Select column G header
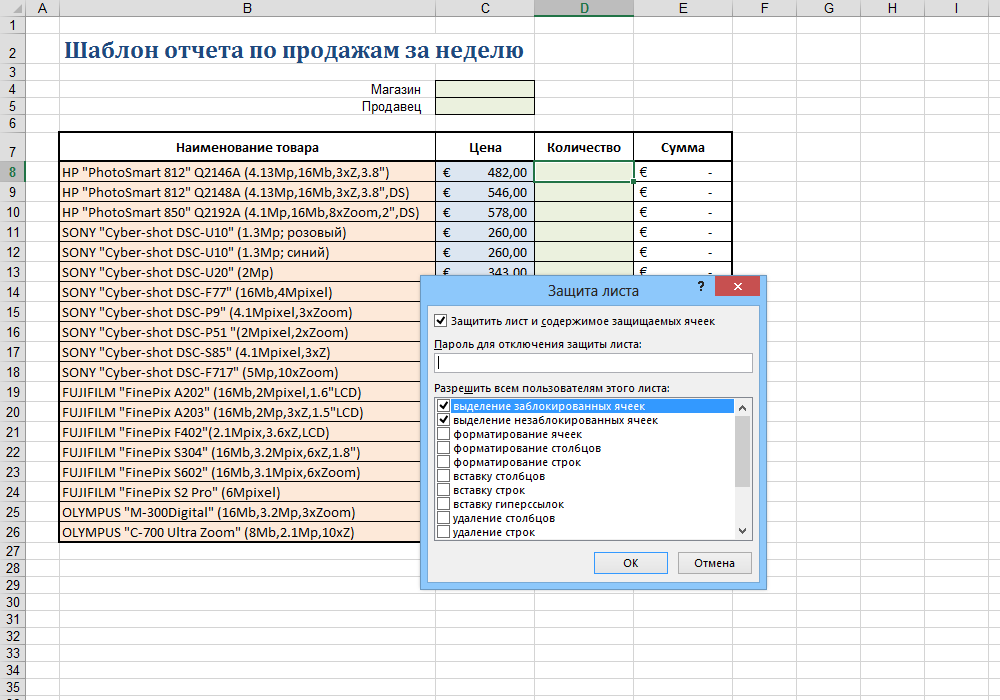This screenshot has width=1000, height=700. [828, 8]
